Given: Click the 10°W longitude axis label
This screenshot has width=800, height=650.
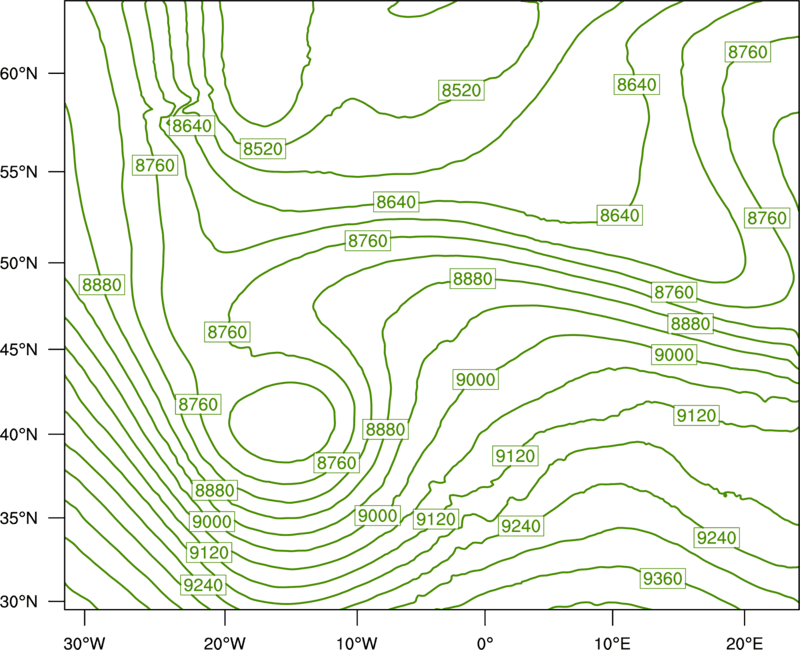Looking at the screenshot, I should 357,642.
